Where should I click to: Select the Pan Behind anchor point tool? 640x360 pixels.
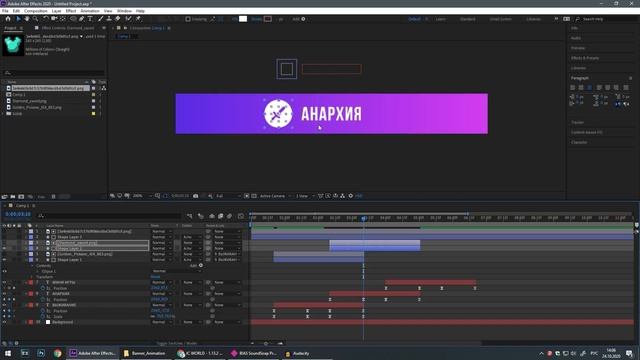pos(63,19)
